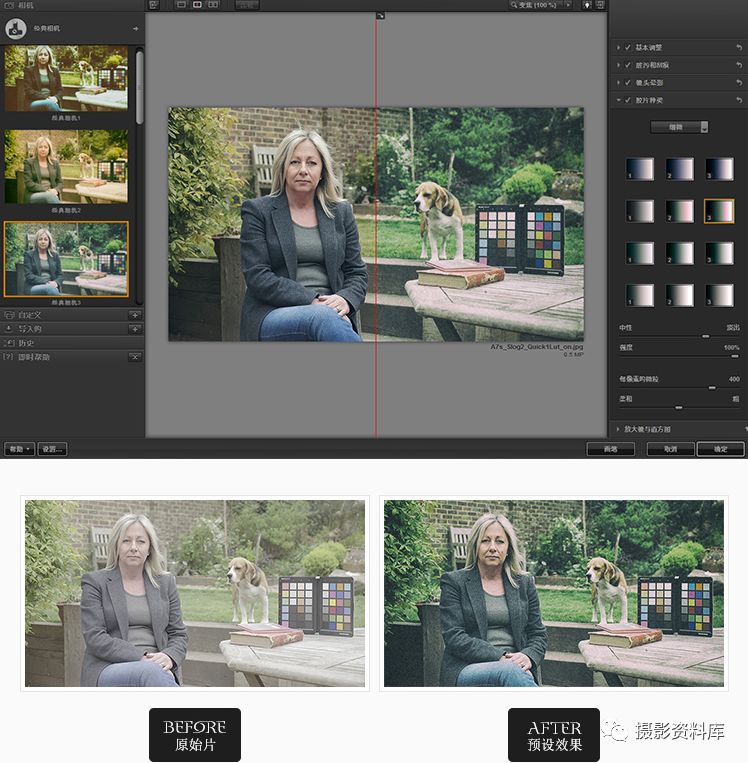Click the preset list vertical scrollbar
Image resolution: width=748 pixels, height=763 pixels.
click(140, 88)
